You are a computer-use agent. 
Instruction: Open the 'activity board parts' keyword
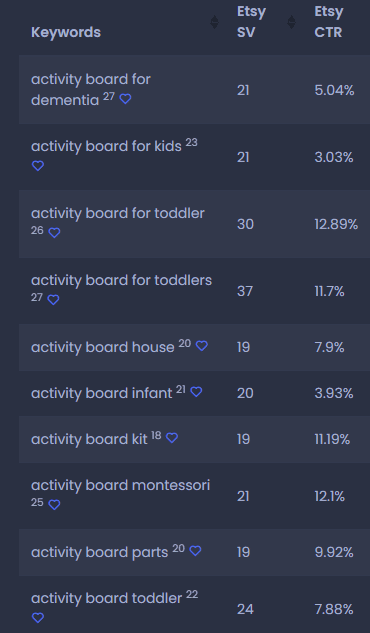coord(100,552)
